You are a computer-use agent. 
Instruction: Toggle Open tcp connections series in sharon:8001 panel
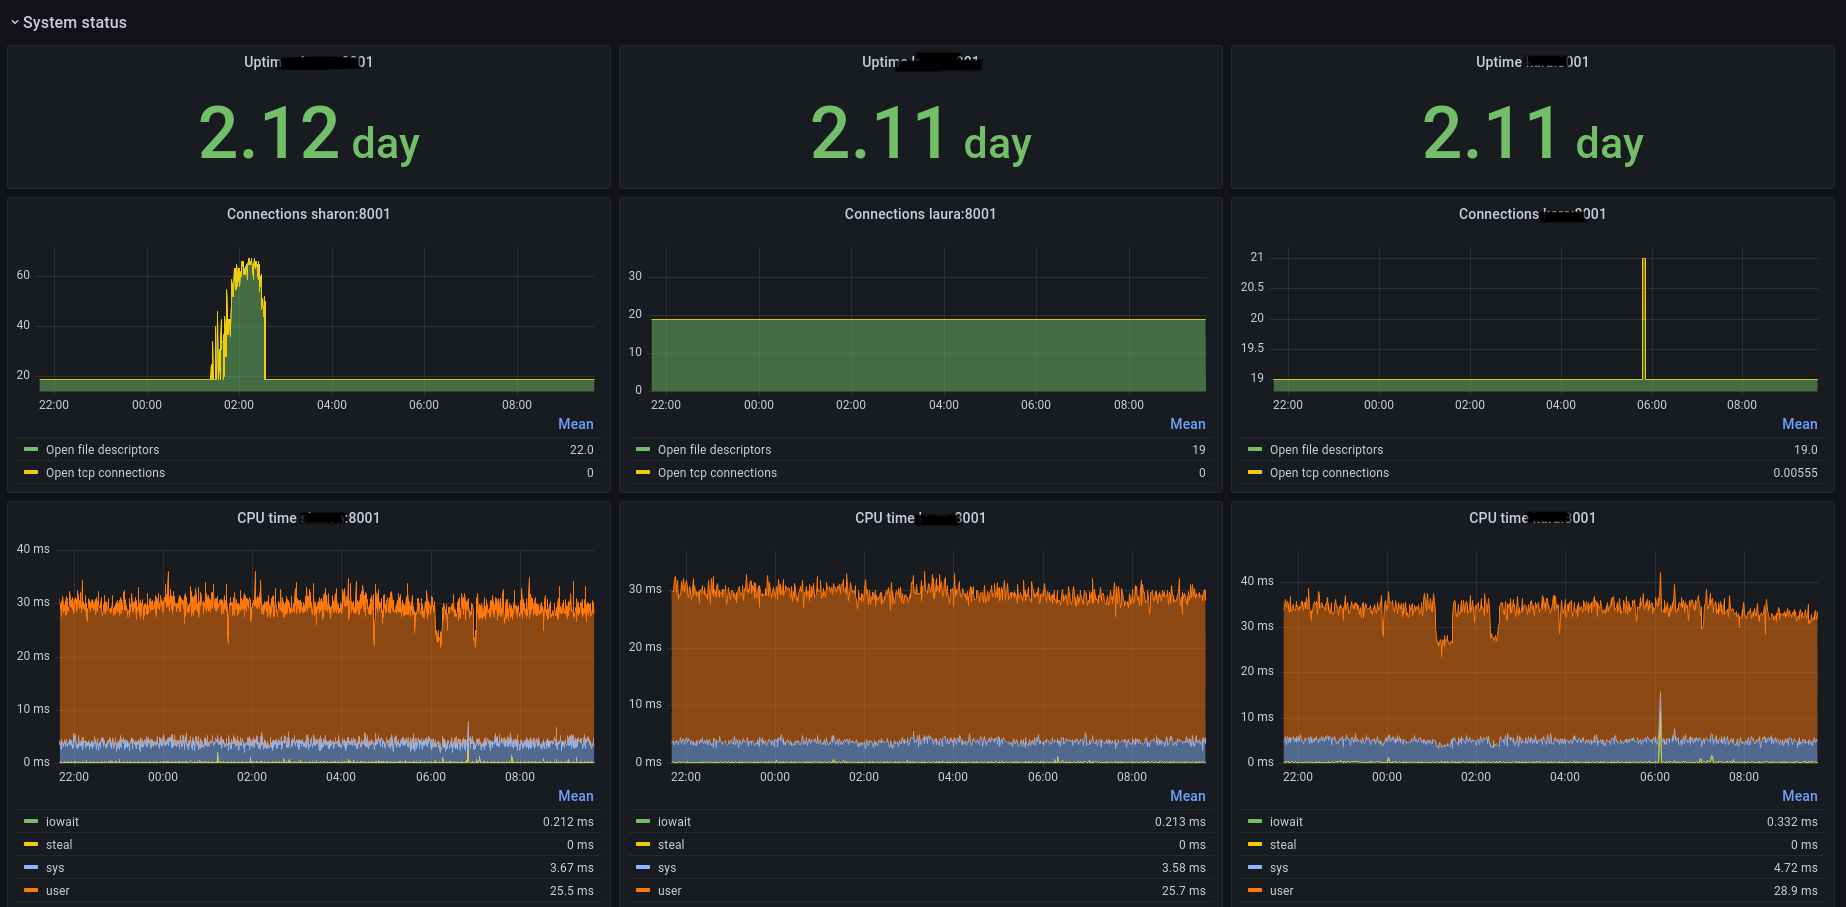pos(106,473)
